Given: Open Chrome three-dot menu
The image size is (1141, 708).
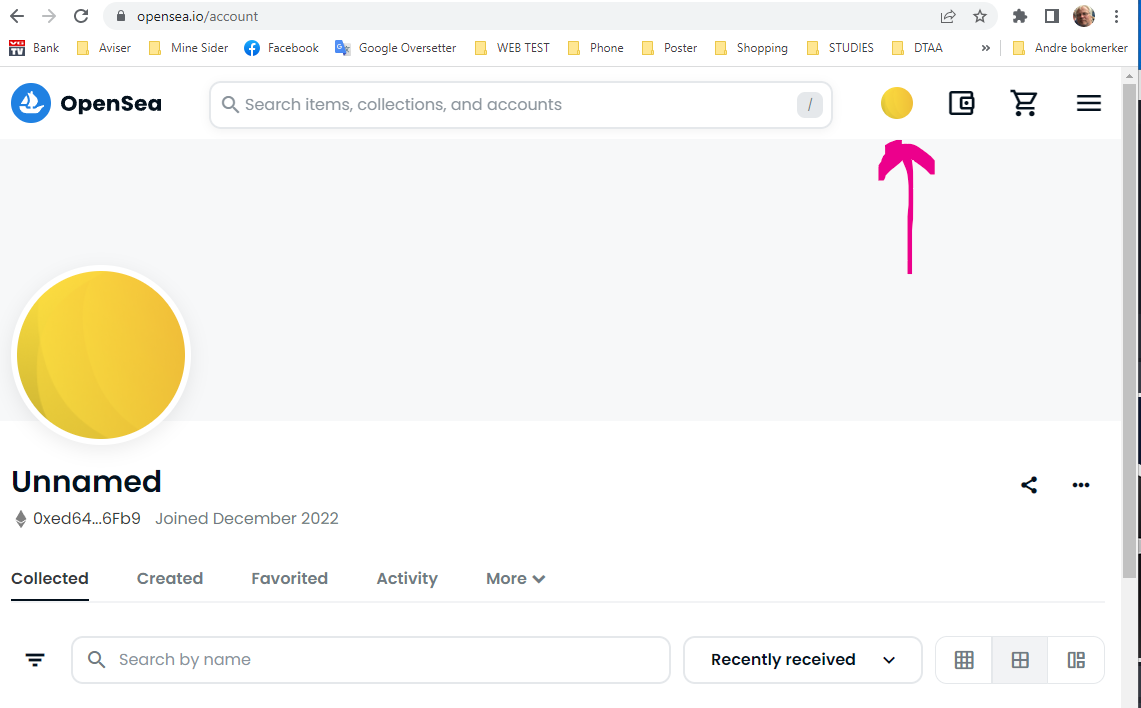Looking at the screenshot, I should coord(1116,16).
